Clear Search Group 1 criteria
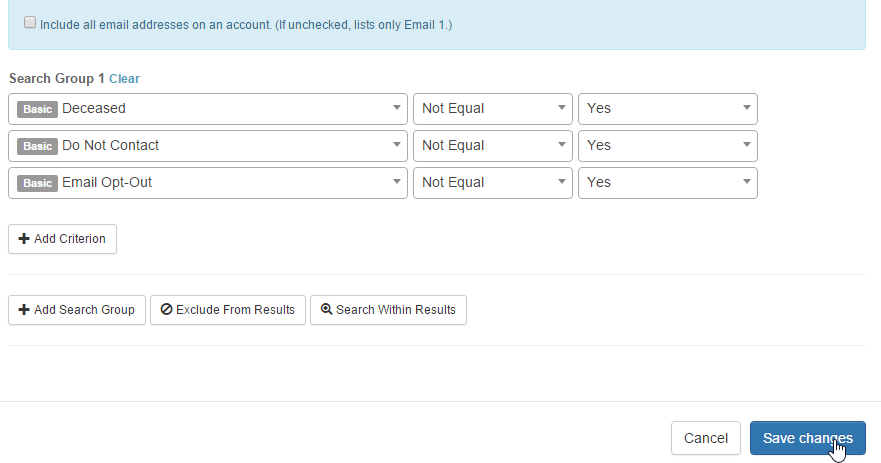The height and width of the screenshot is (463, 881). (x=124, y=79)
